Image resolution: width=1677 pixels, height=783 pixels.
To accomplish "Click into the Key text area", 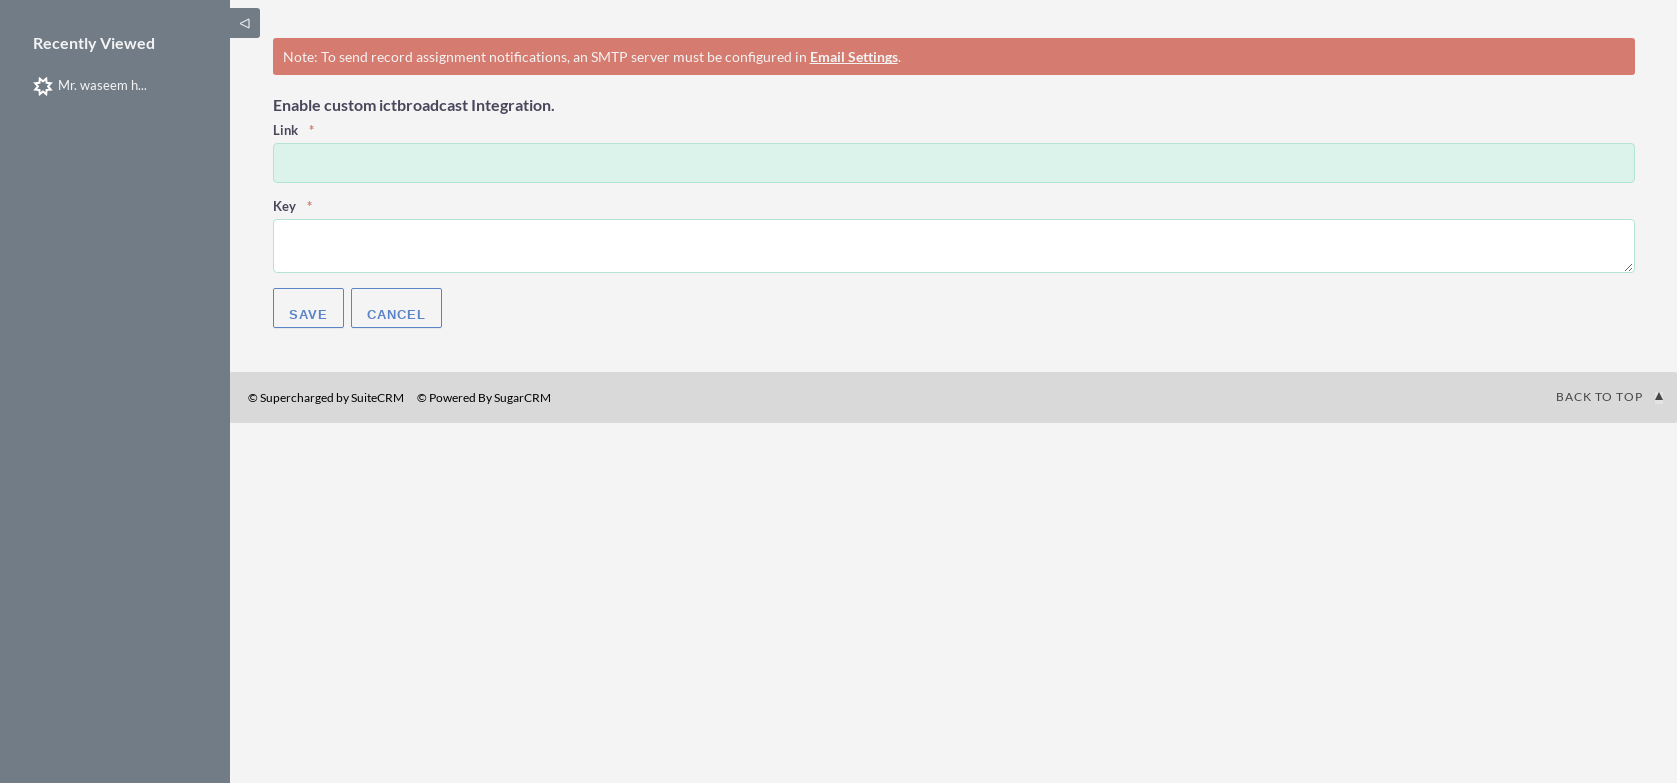I will [954, 246].
